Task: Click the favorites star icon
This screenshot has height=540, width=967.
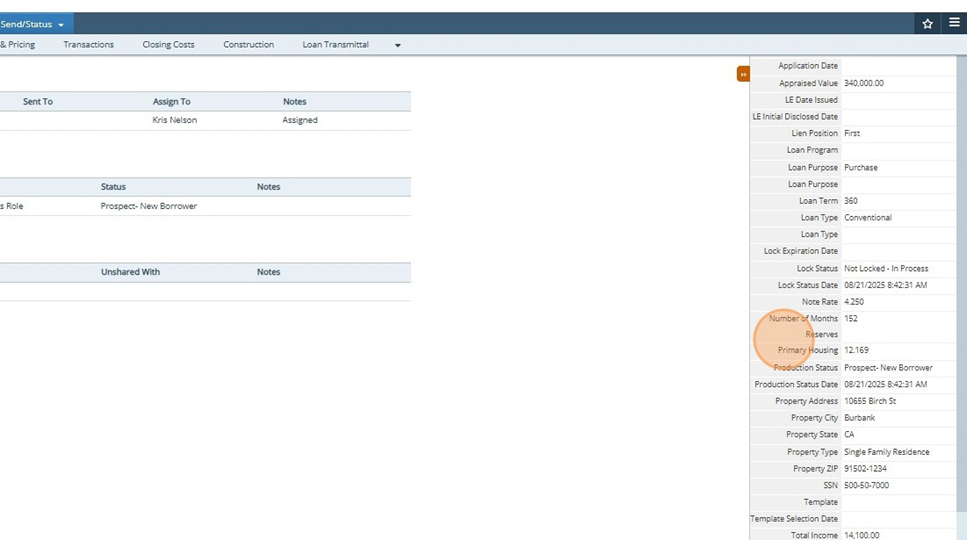Action: 927,23
